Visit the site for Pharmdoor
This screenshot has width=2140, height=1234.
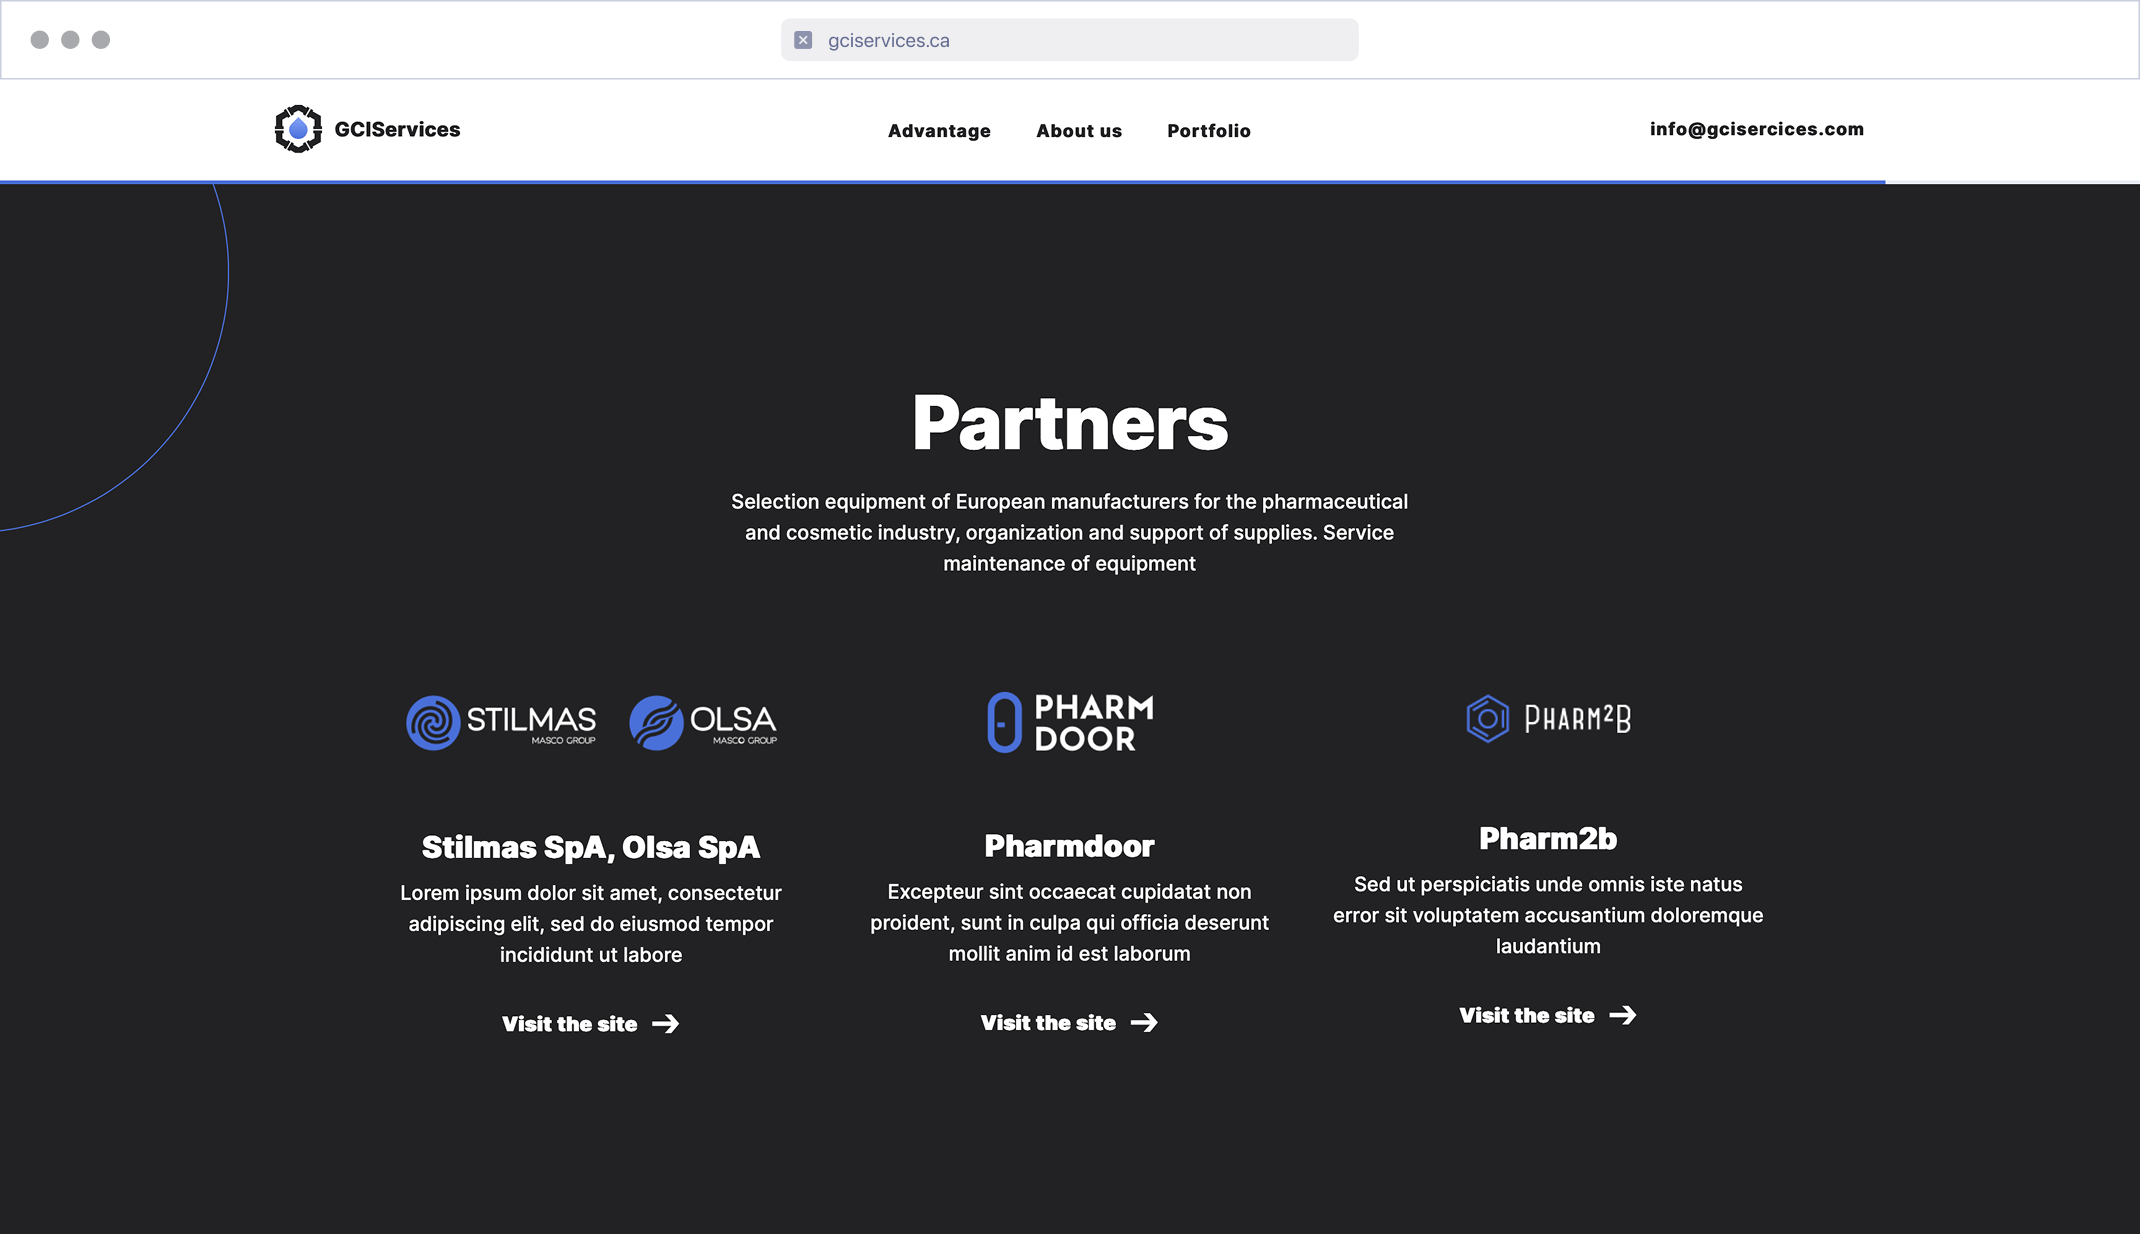tap(1069, 1023)
